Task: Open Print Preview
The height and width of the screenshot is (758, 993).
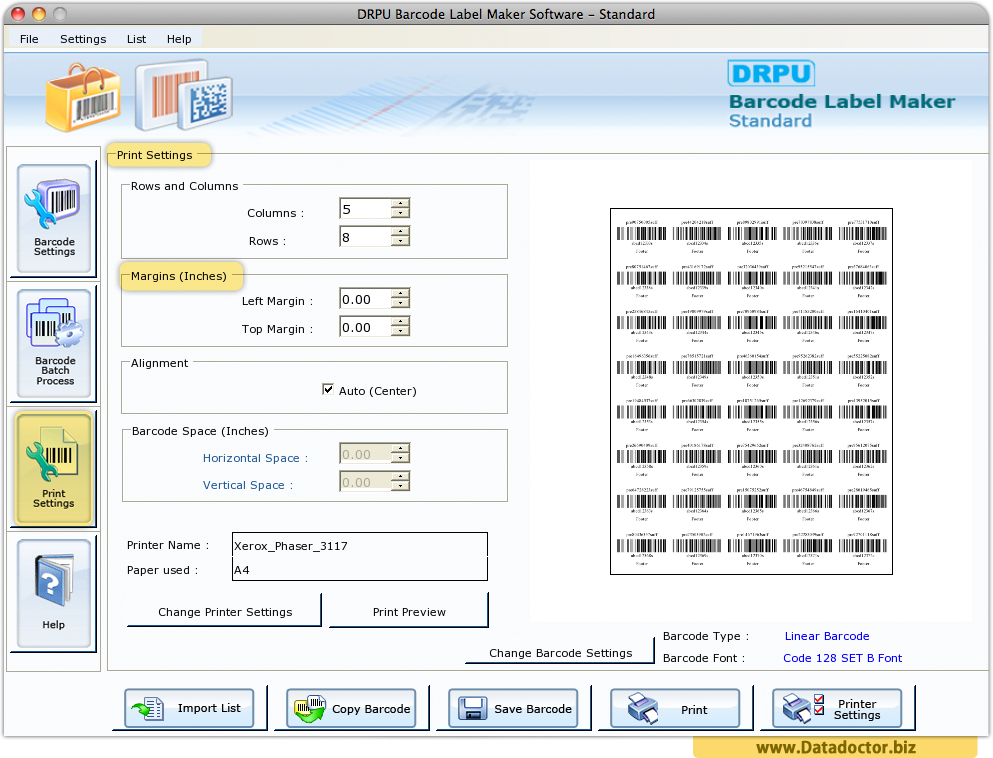Action: [409, 611]
